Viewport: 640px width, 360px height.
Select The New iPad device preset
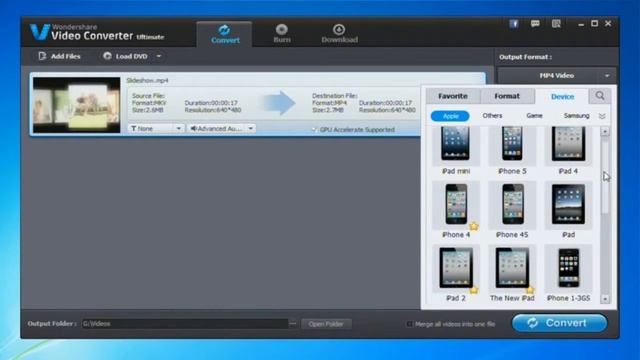coord(512,273)
